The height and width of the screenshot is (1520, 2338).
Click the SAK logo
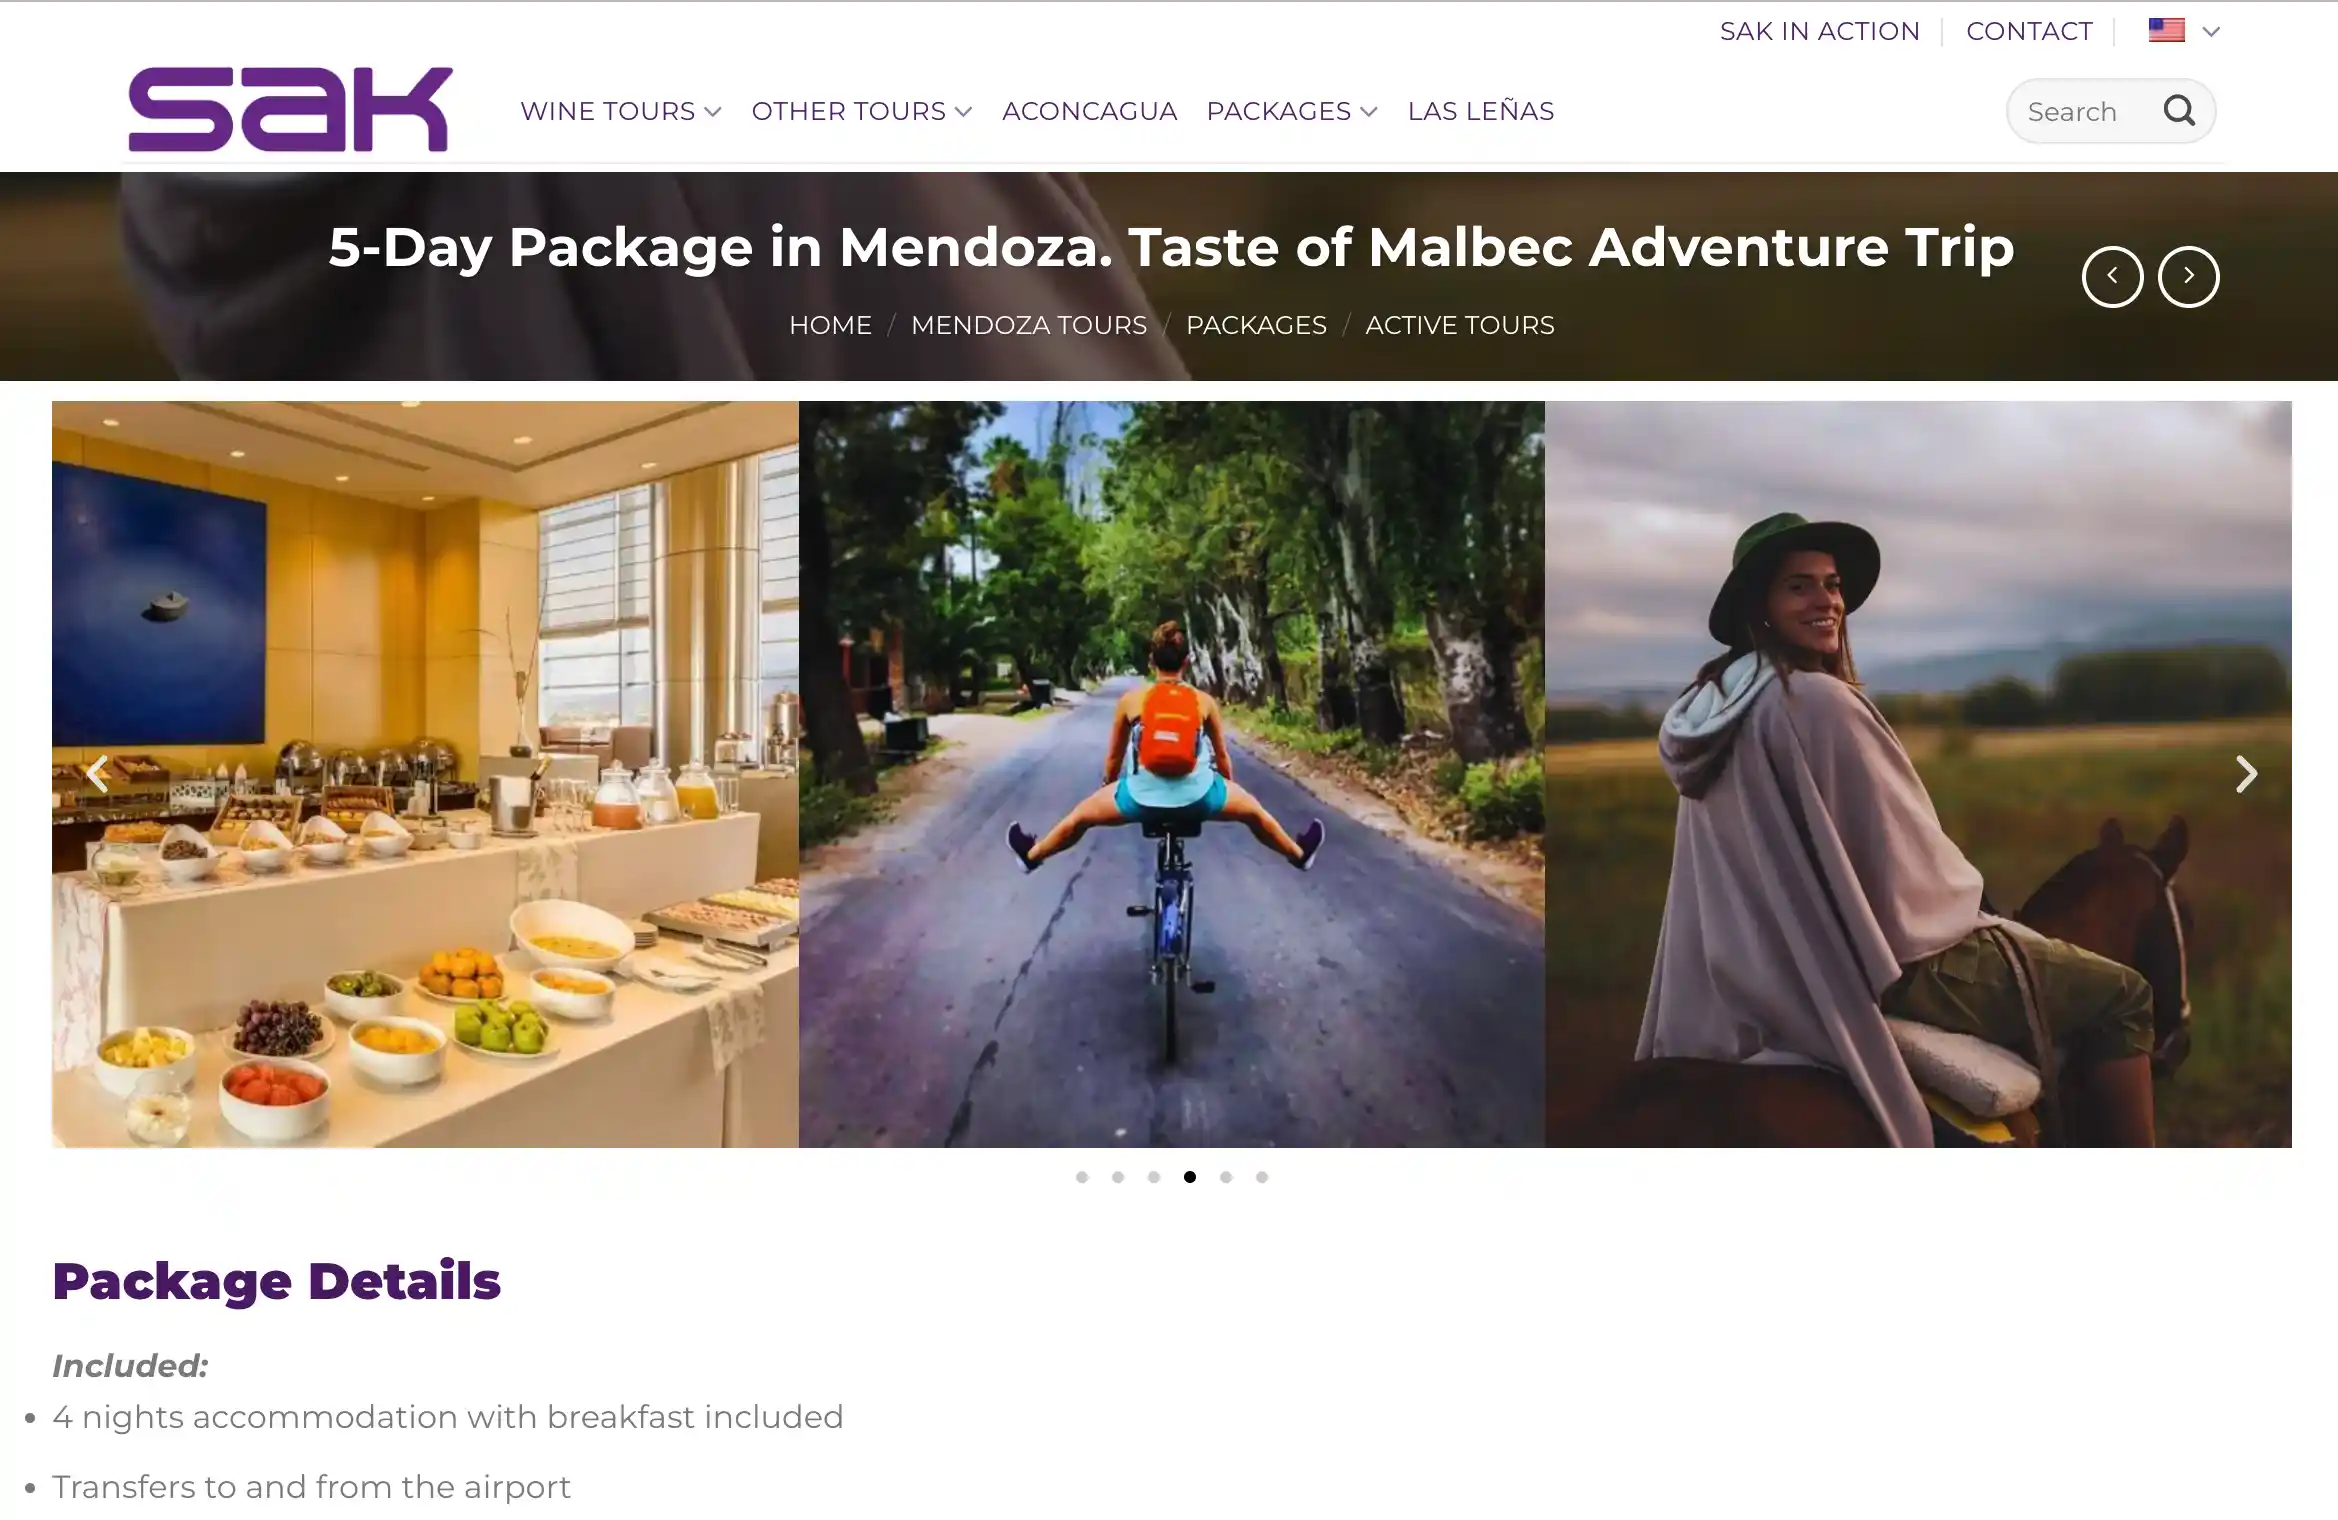point(290,109)
